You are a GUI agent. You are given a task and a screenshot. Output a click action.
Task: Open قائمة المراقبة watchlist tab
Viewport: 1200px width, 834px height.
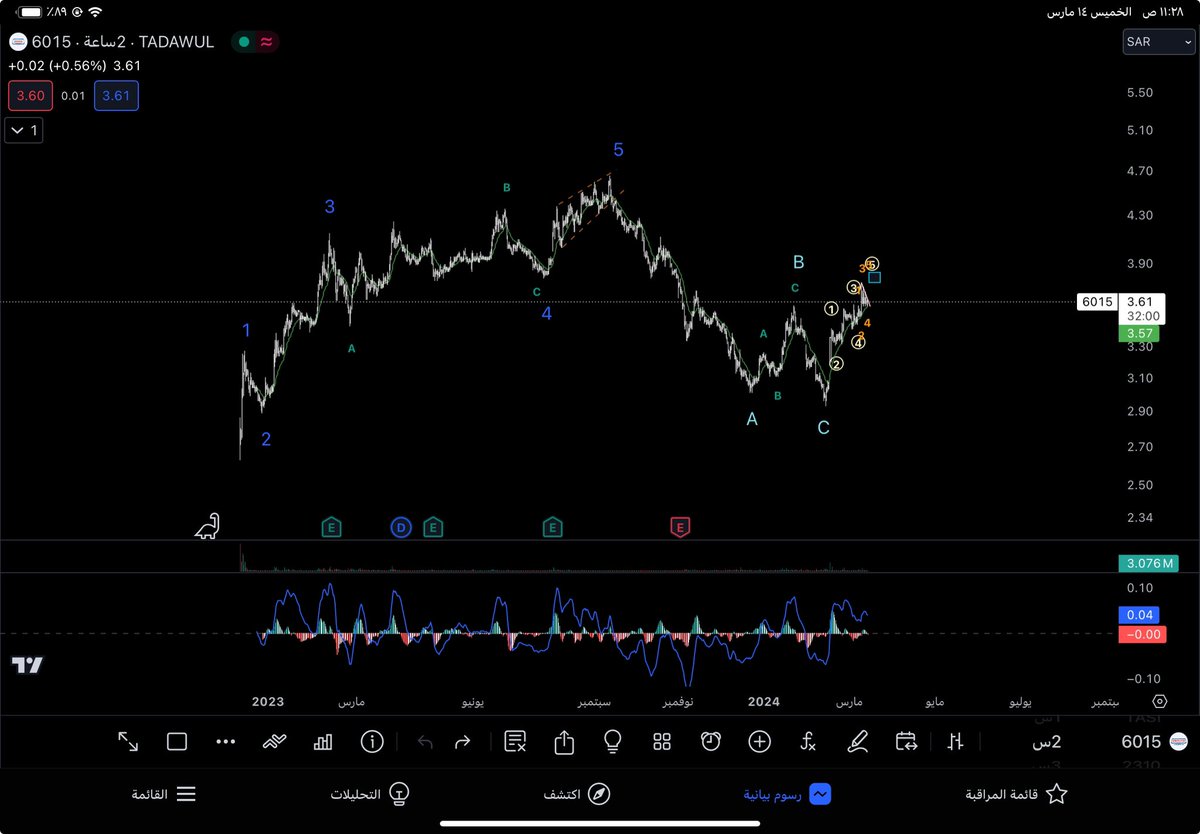[1016, 794]
